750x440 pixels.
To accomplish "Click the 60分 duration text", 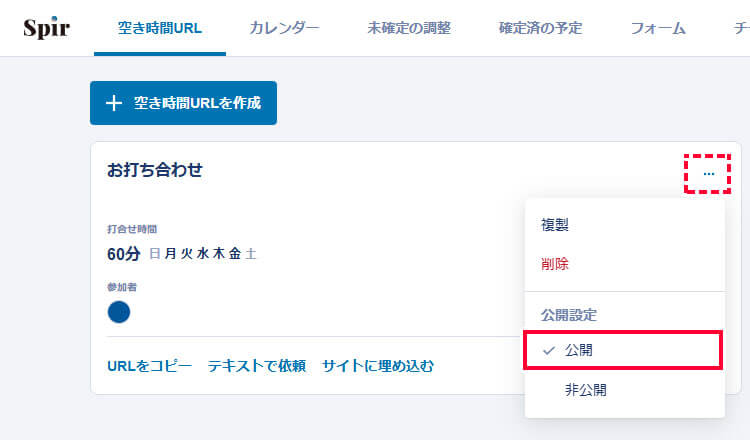I will [123, 253].
